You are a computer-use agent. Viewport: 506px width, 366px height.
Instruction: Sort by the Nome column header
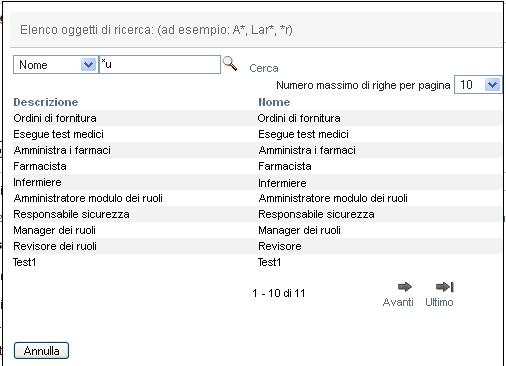(274, 102)
